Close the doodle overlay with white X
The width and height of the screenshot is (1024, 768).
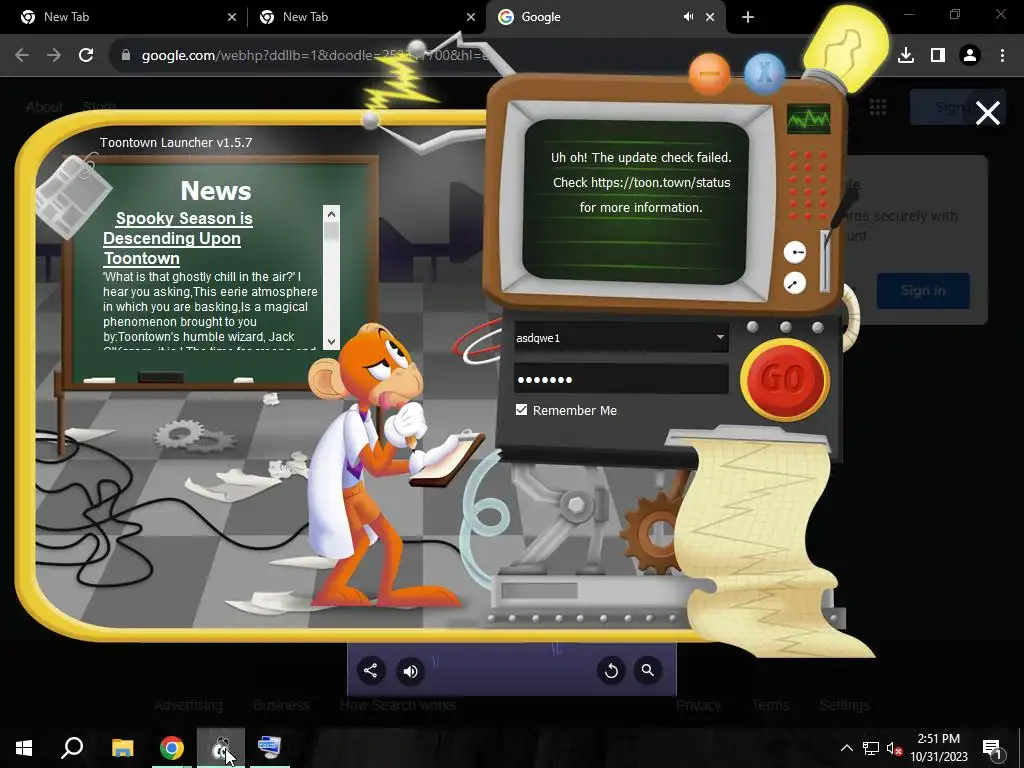click(x=987, y=113)
